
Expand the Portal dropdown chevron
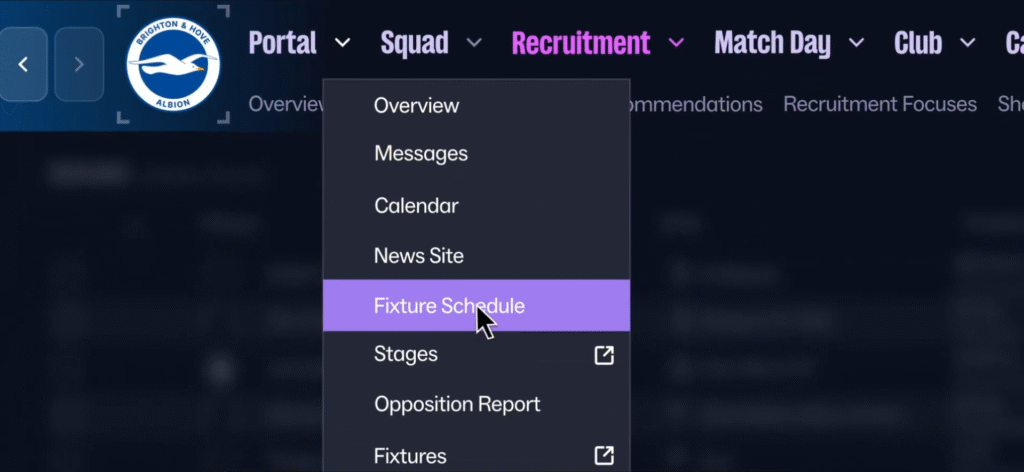(x=342, y=43)
